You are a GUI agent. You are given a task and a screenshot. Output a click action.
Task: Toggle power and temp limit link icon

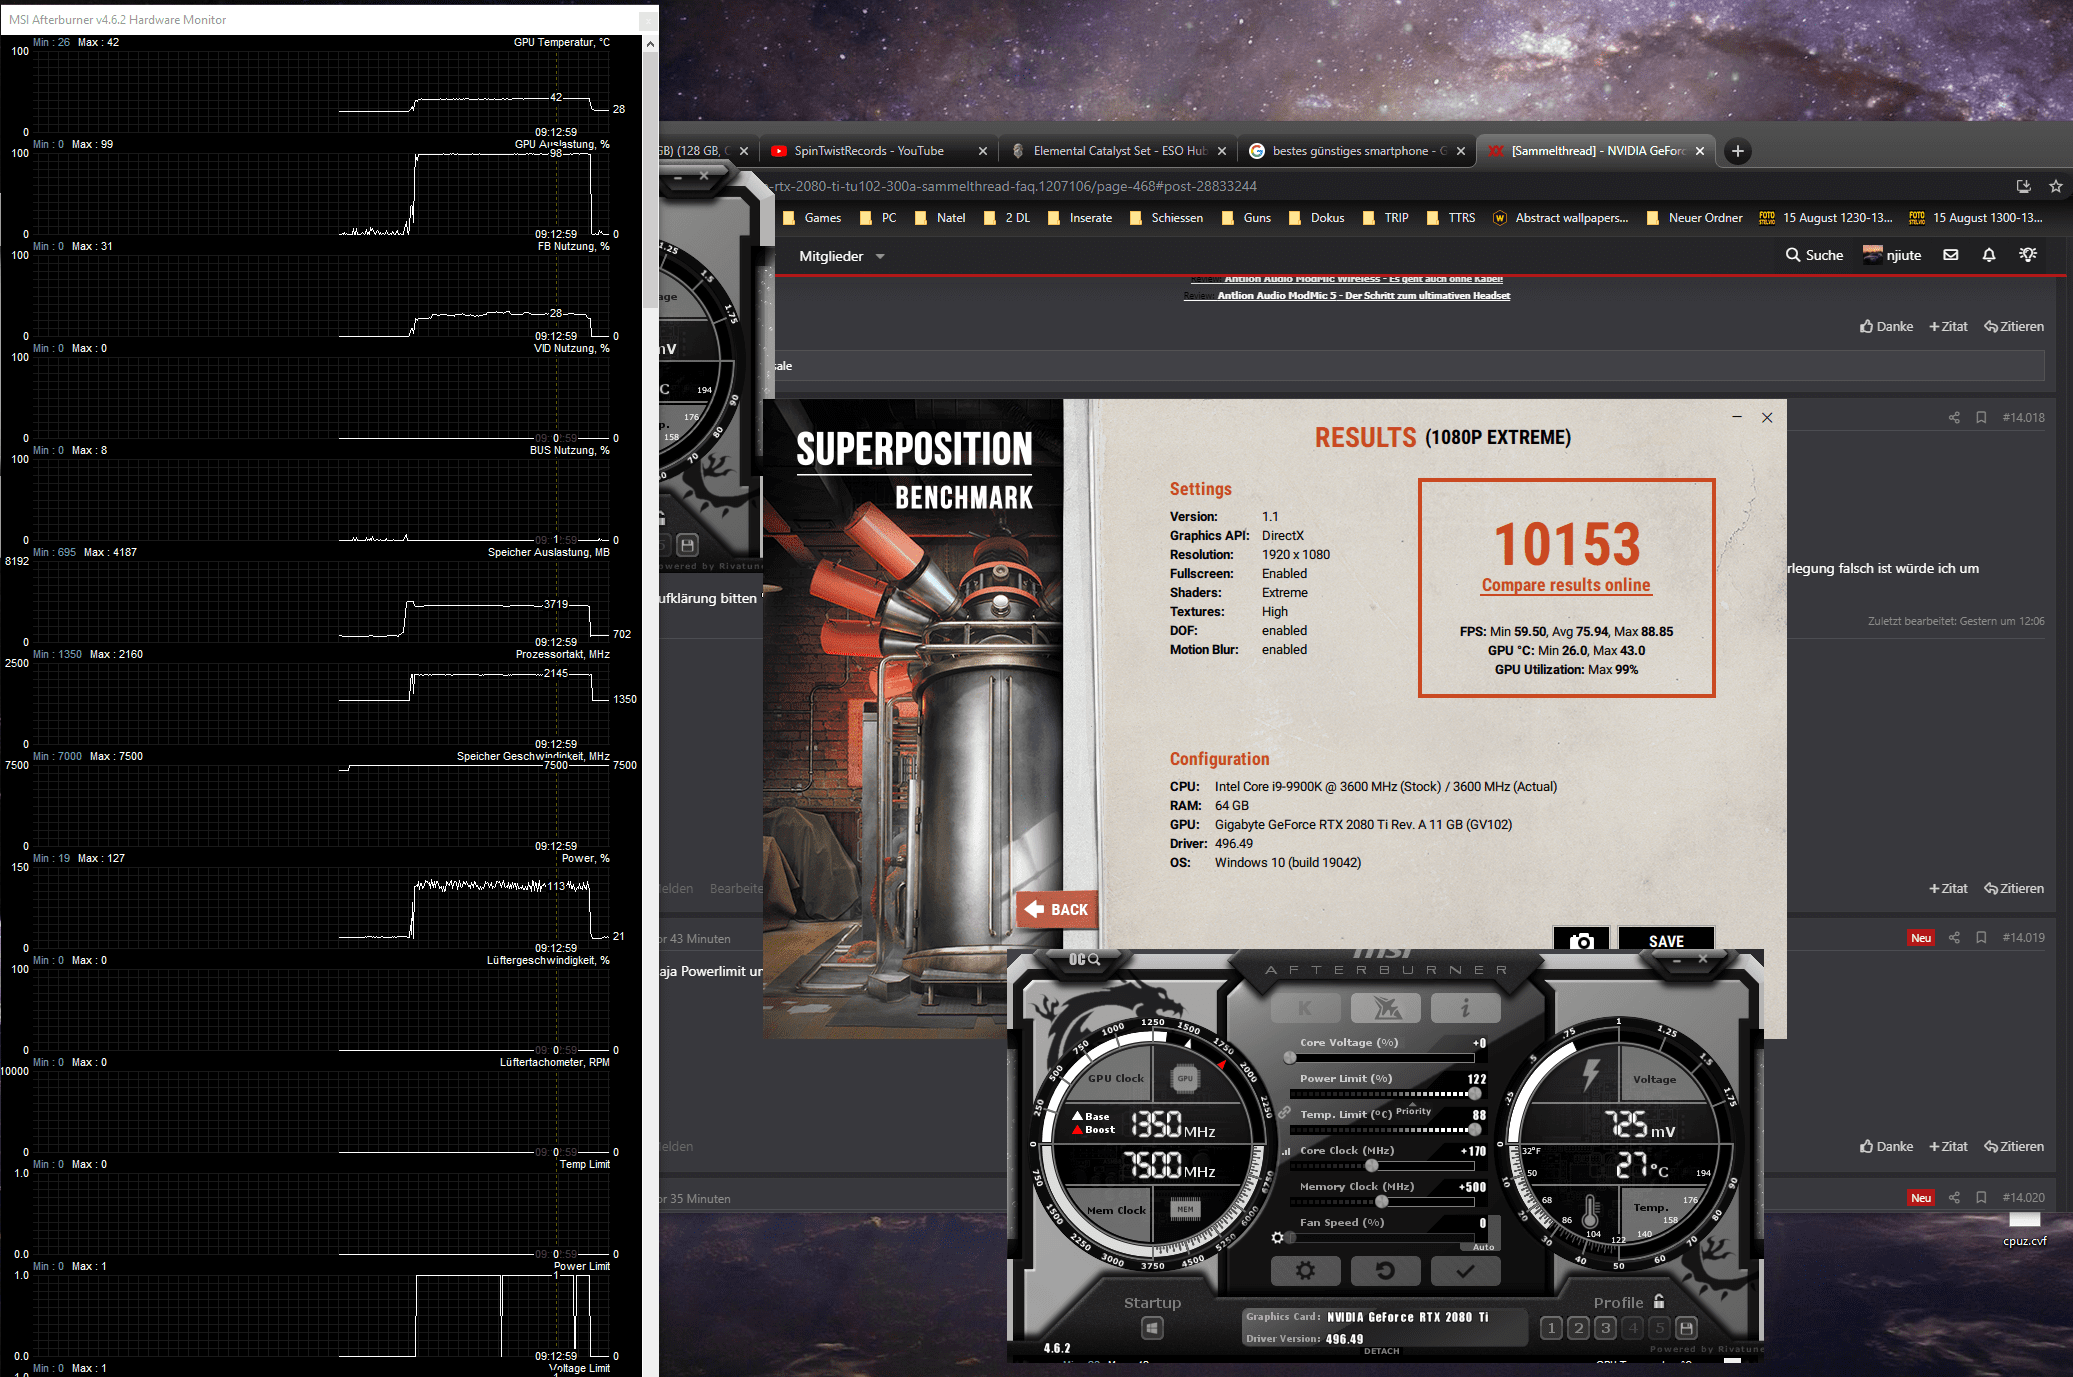click(1284, 1112)
